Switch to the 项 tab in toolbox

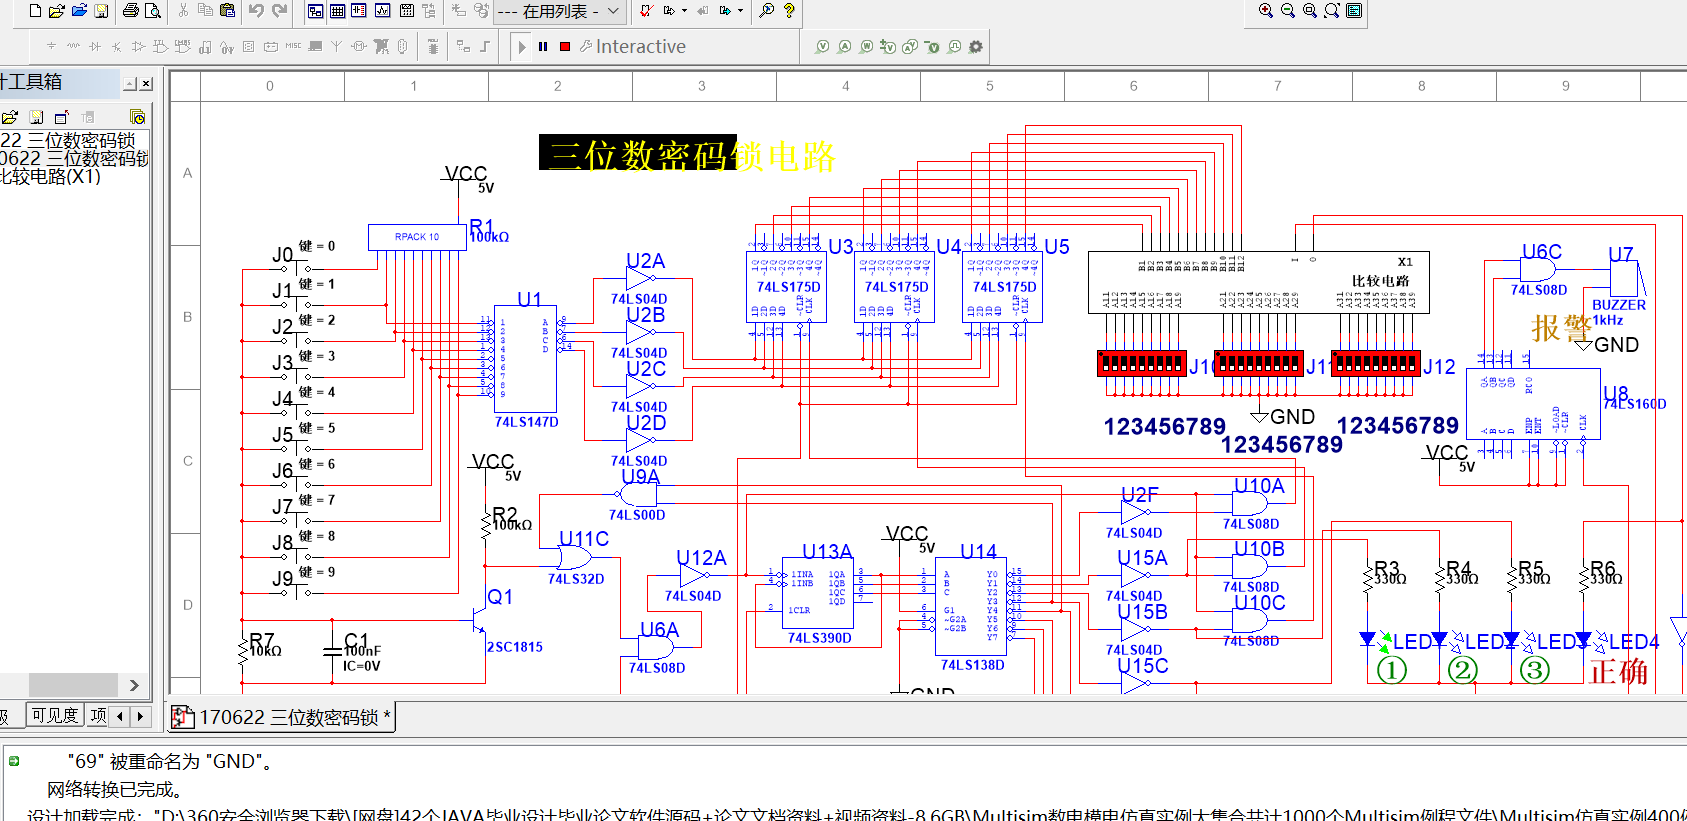(x=98, y=715)
